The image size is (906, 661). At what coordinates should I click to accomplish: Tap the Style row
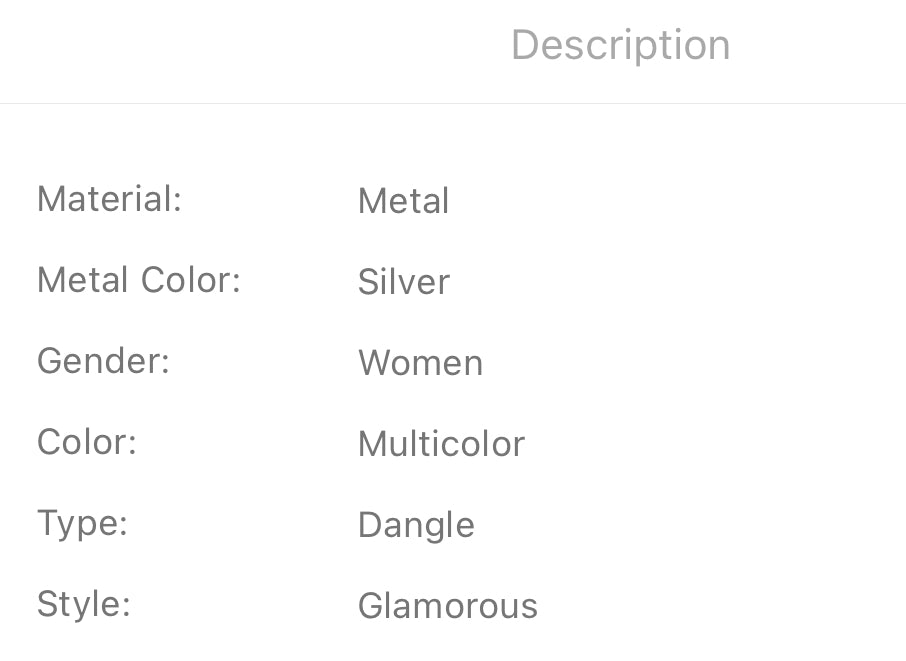tap(453, 606)
